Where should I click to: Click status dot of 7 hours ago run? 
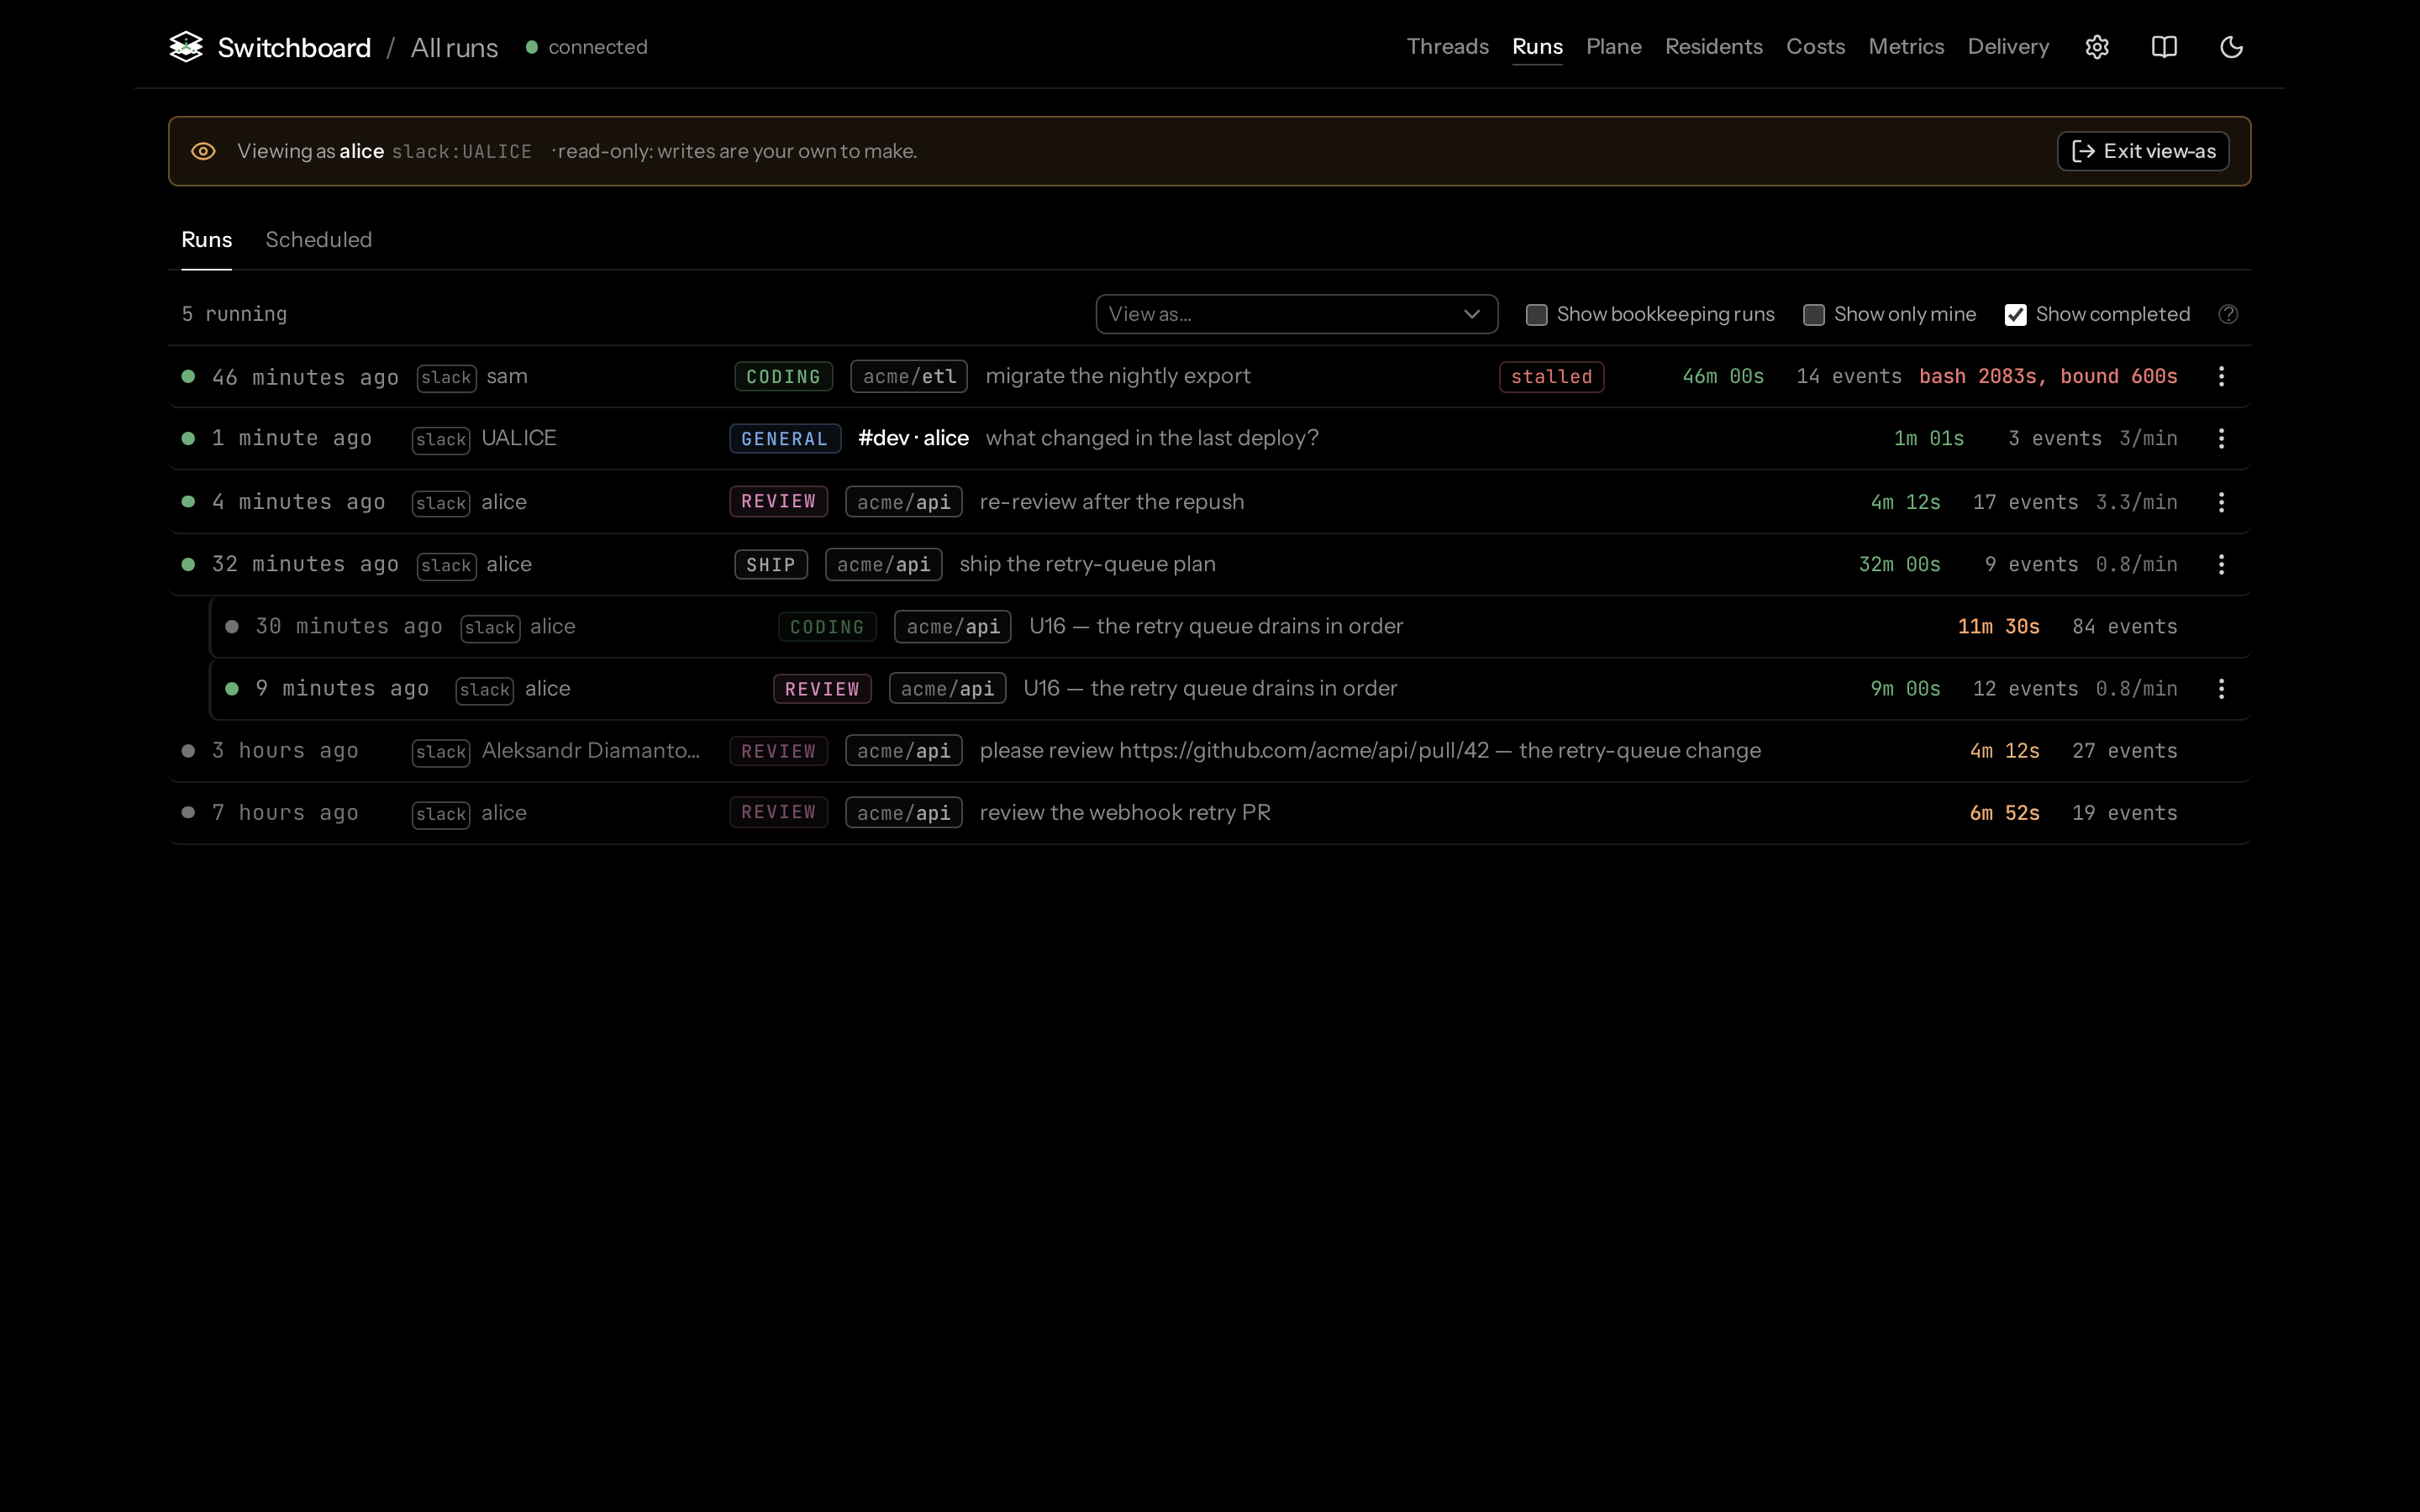(x=188, y=812)
